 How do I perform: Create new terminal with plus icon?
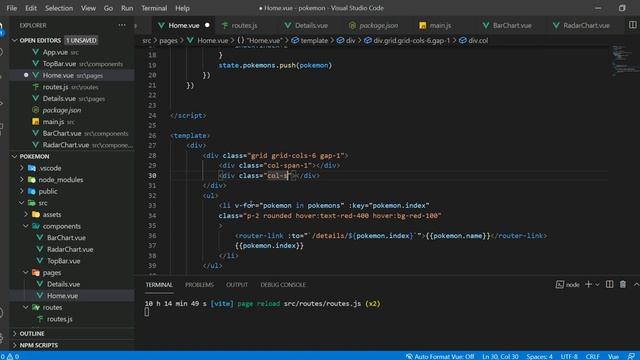tap(588, 284)
